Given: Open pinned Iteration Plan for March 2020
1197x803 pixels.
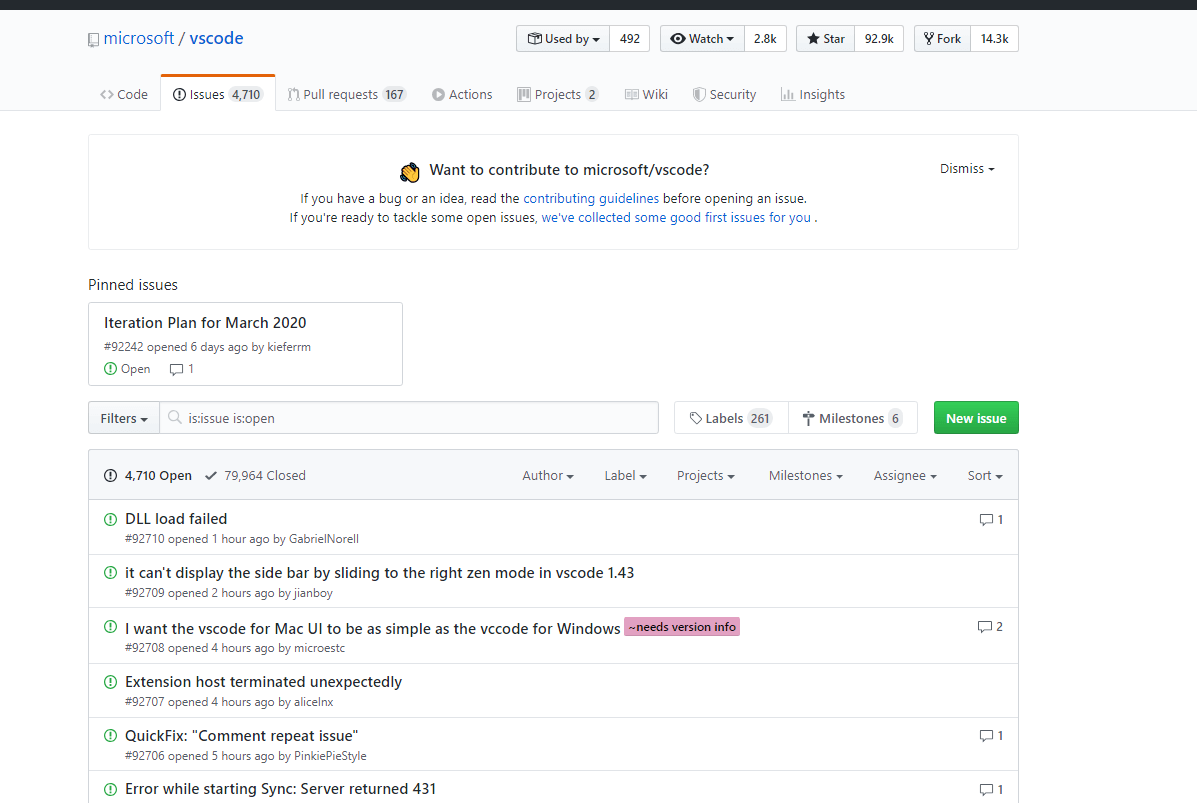Looking at the screenshot, I should click(205, 323).
